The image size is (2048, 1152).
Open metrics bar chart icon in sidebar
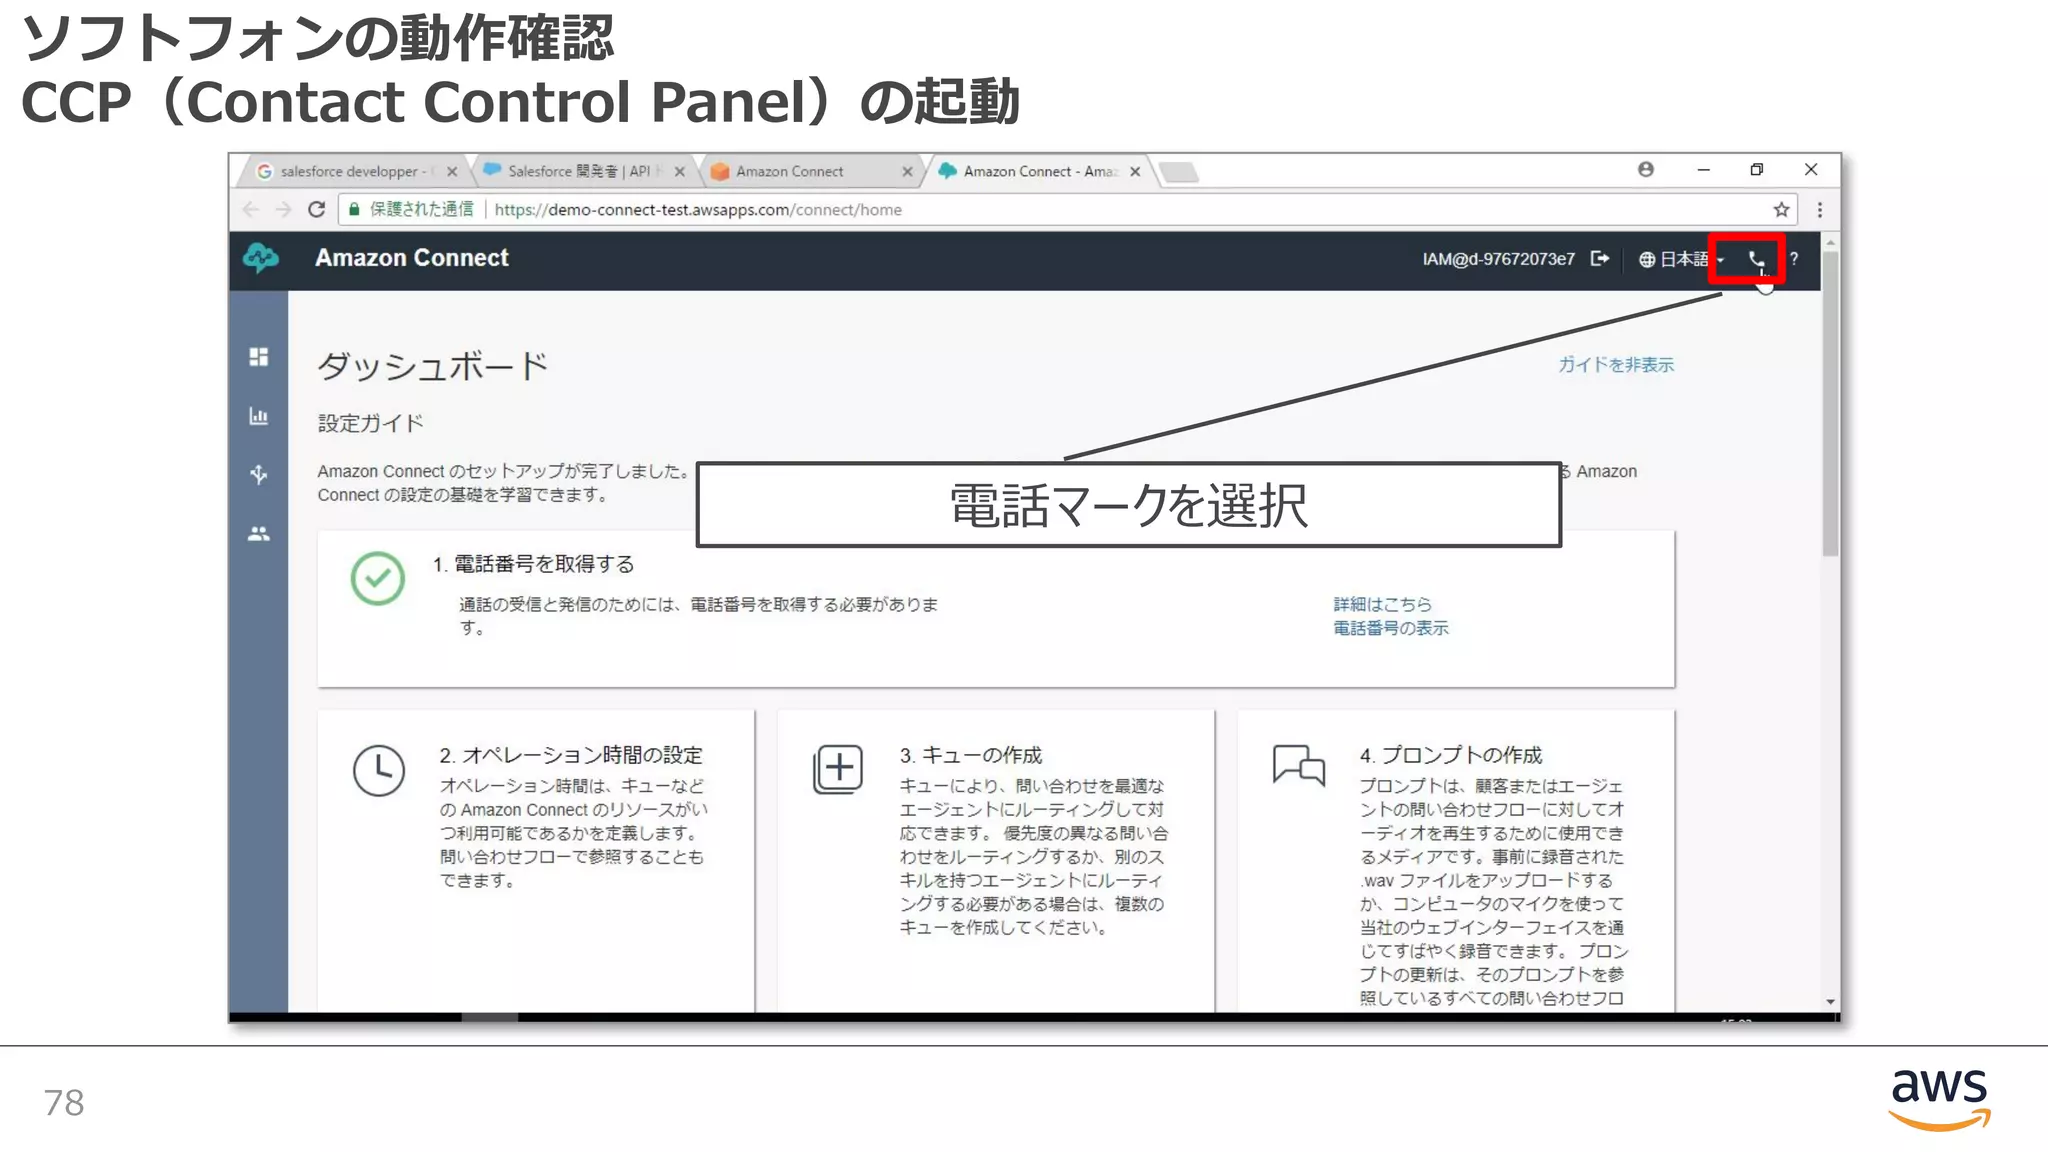click(x=259, y=416)
